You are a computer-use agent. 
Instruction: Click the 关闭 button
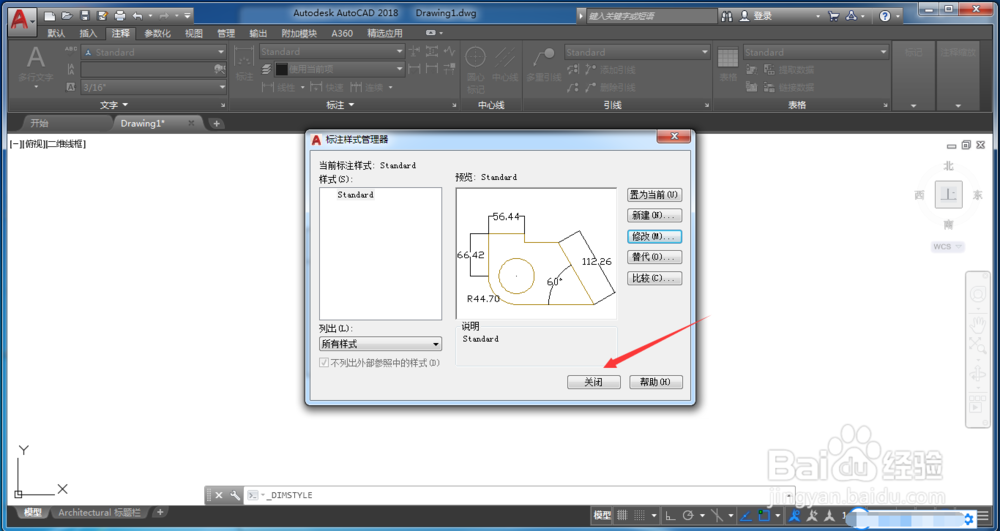click(x=594, y=382)
